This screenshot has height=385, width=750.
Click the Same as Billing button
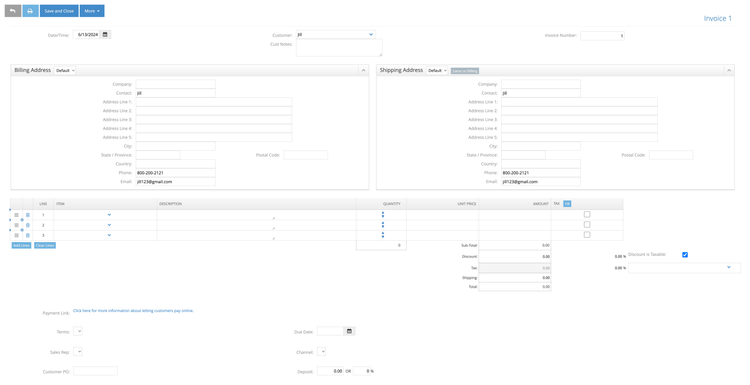coord(465,71)
